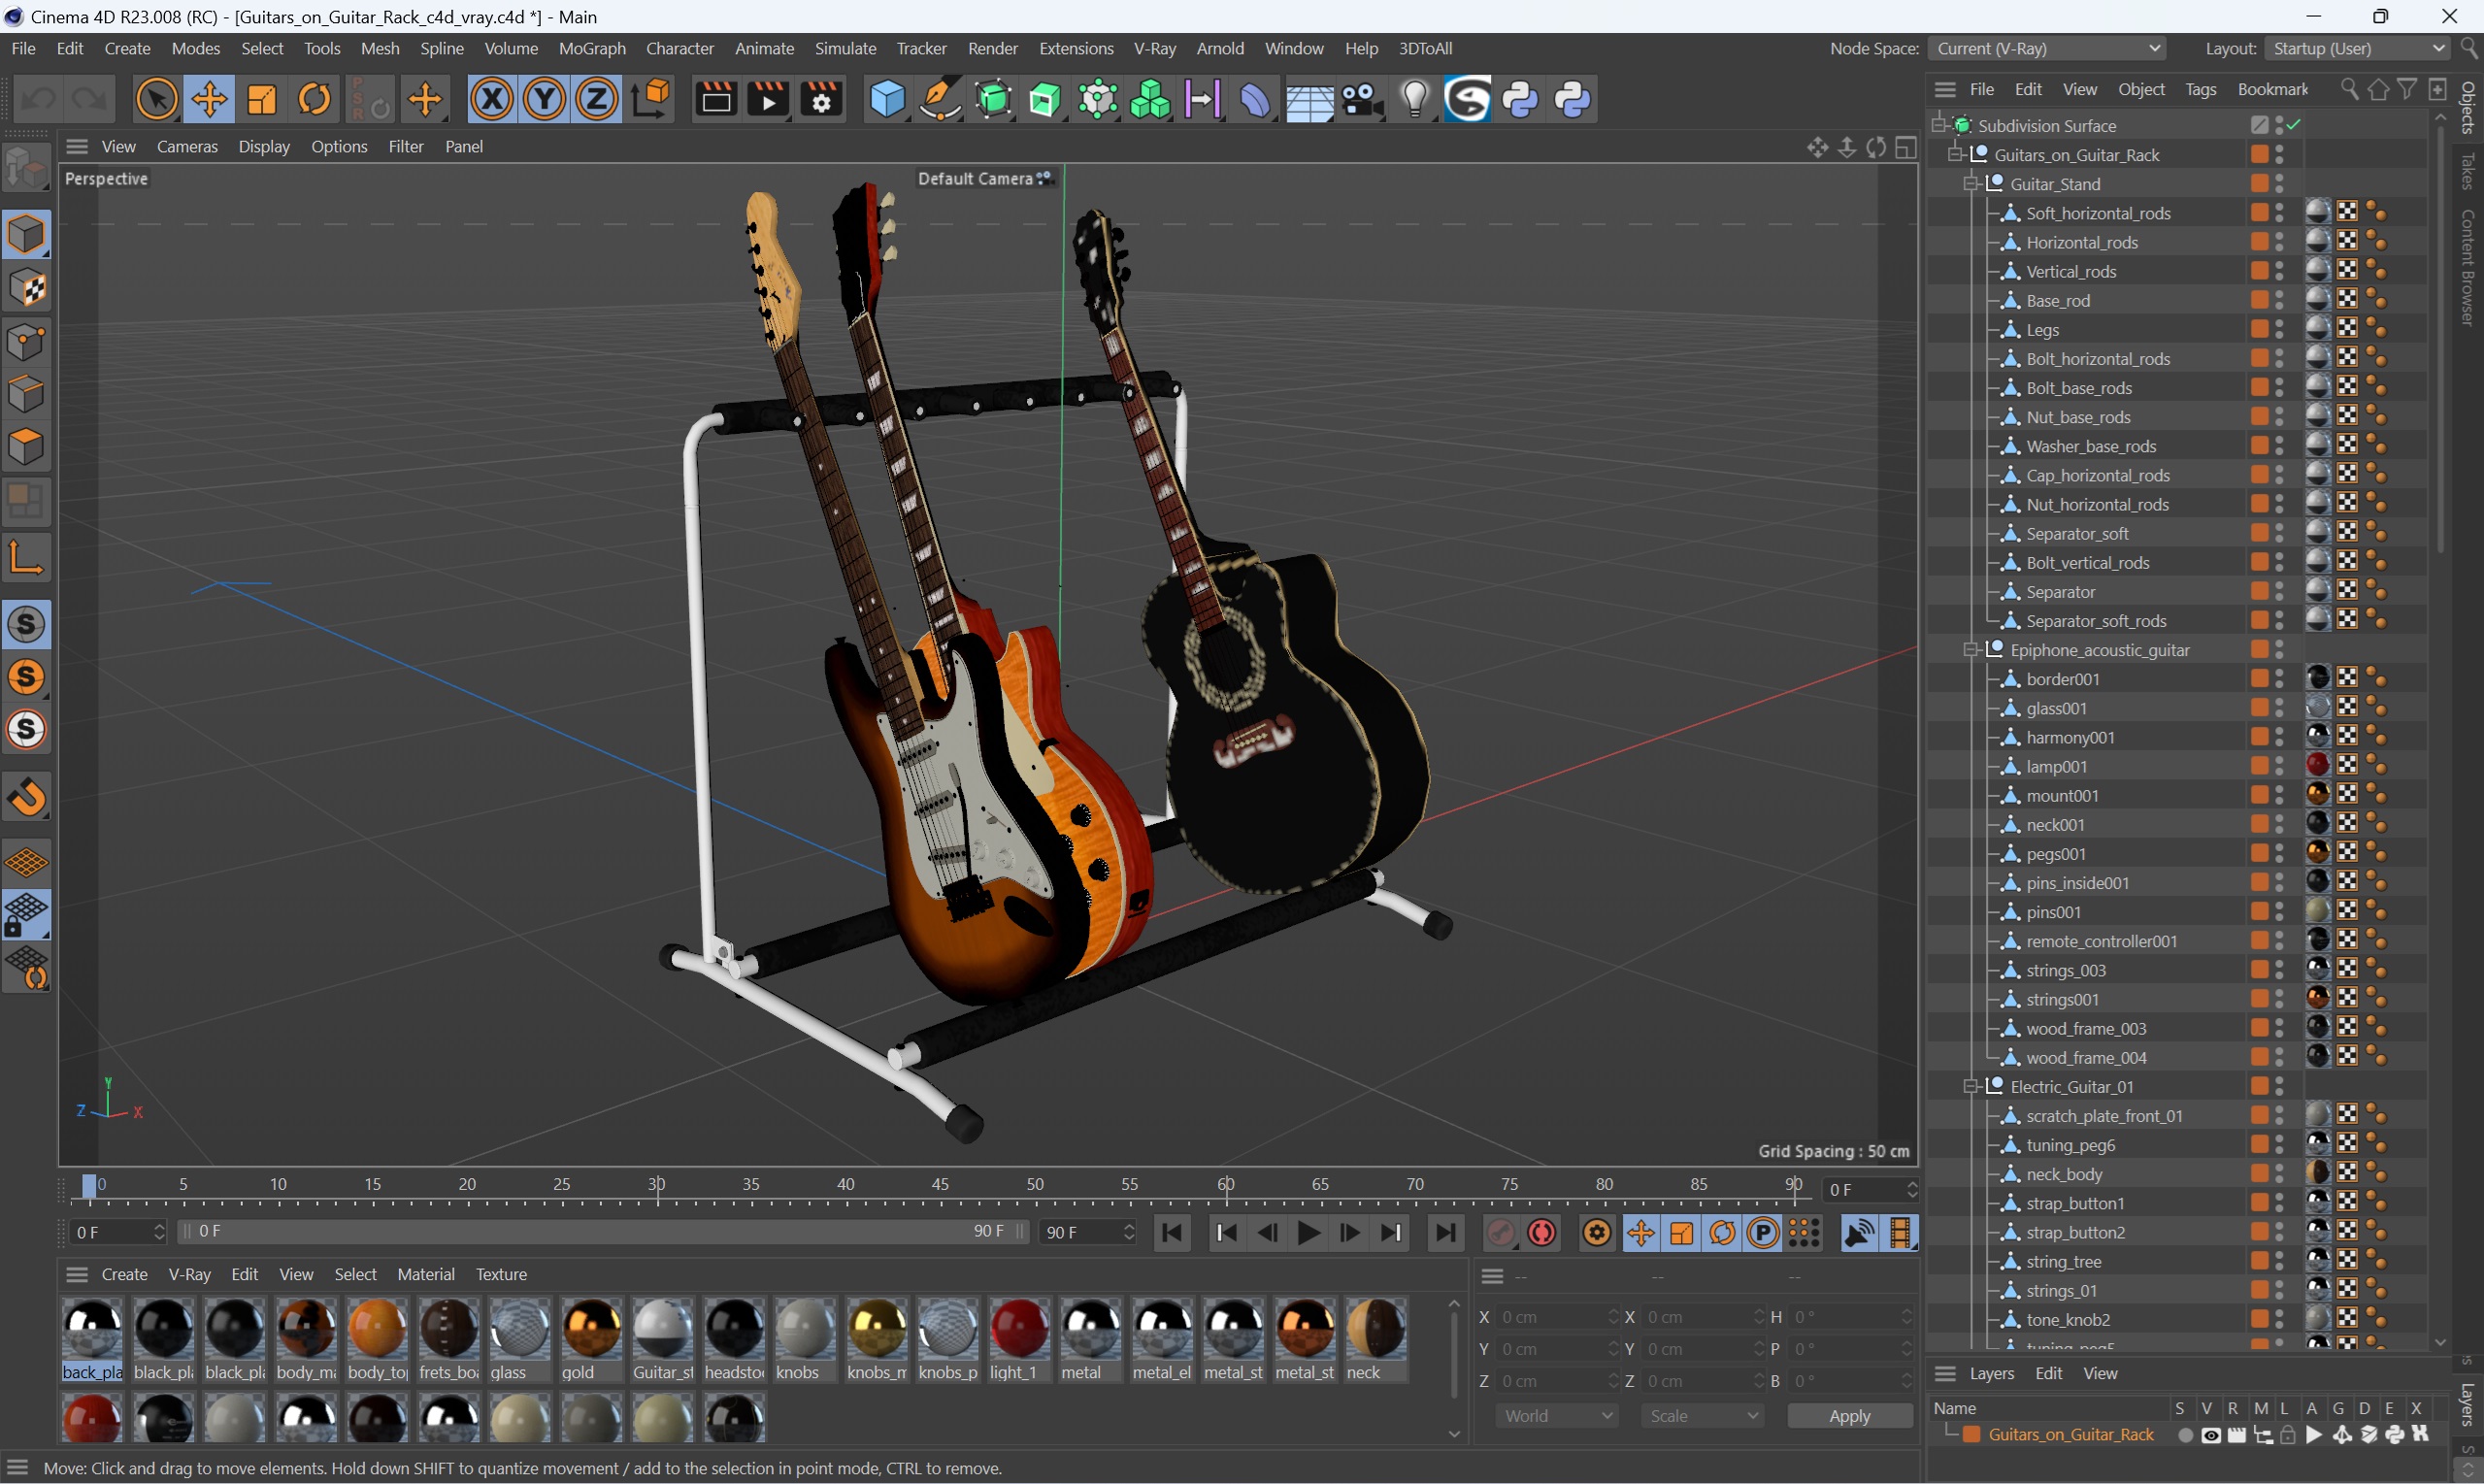Open Edit Render Settings icon
This screenshot has width=2484, height=1484.
pyautogui.click(x=821, y=100)
